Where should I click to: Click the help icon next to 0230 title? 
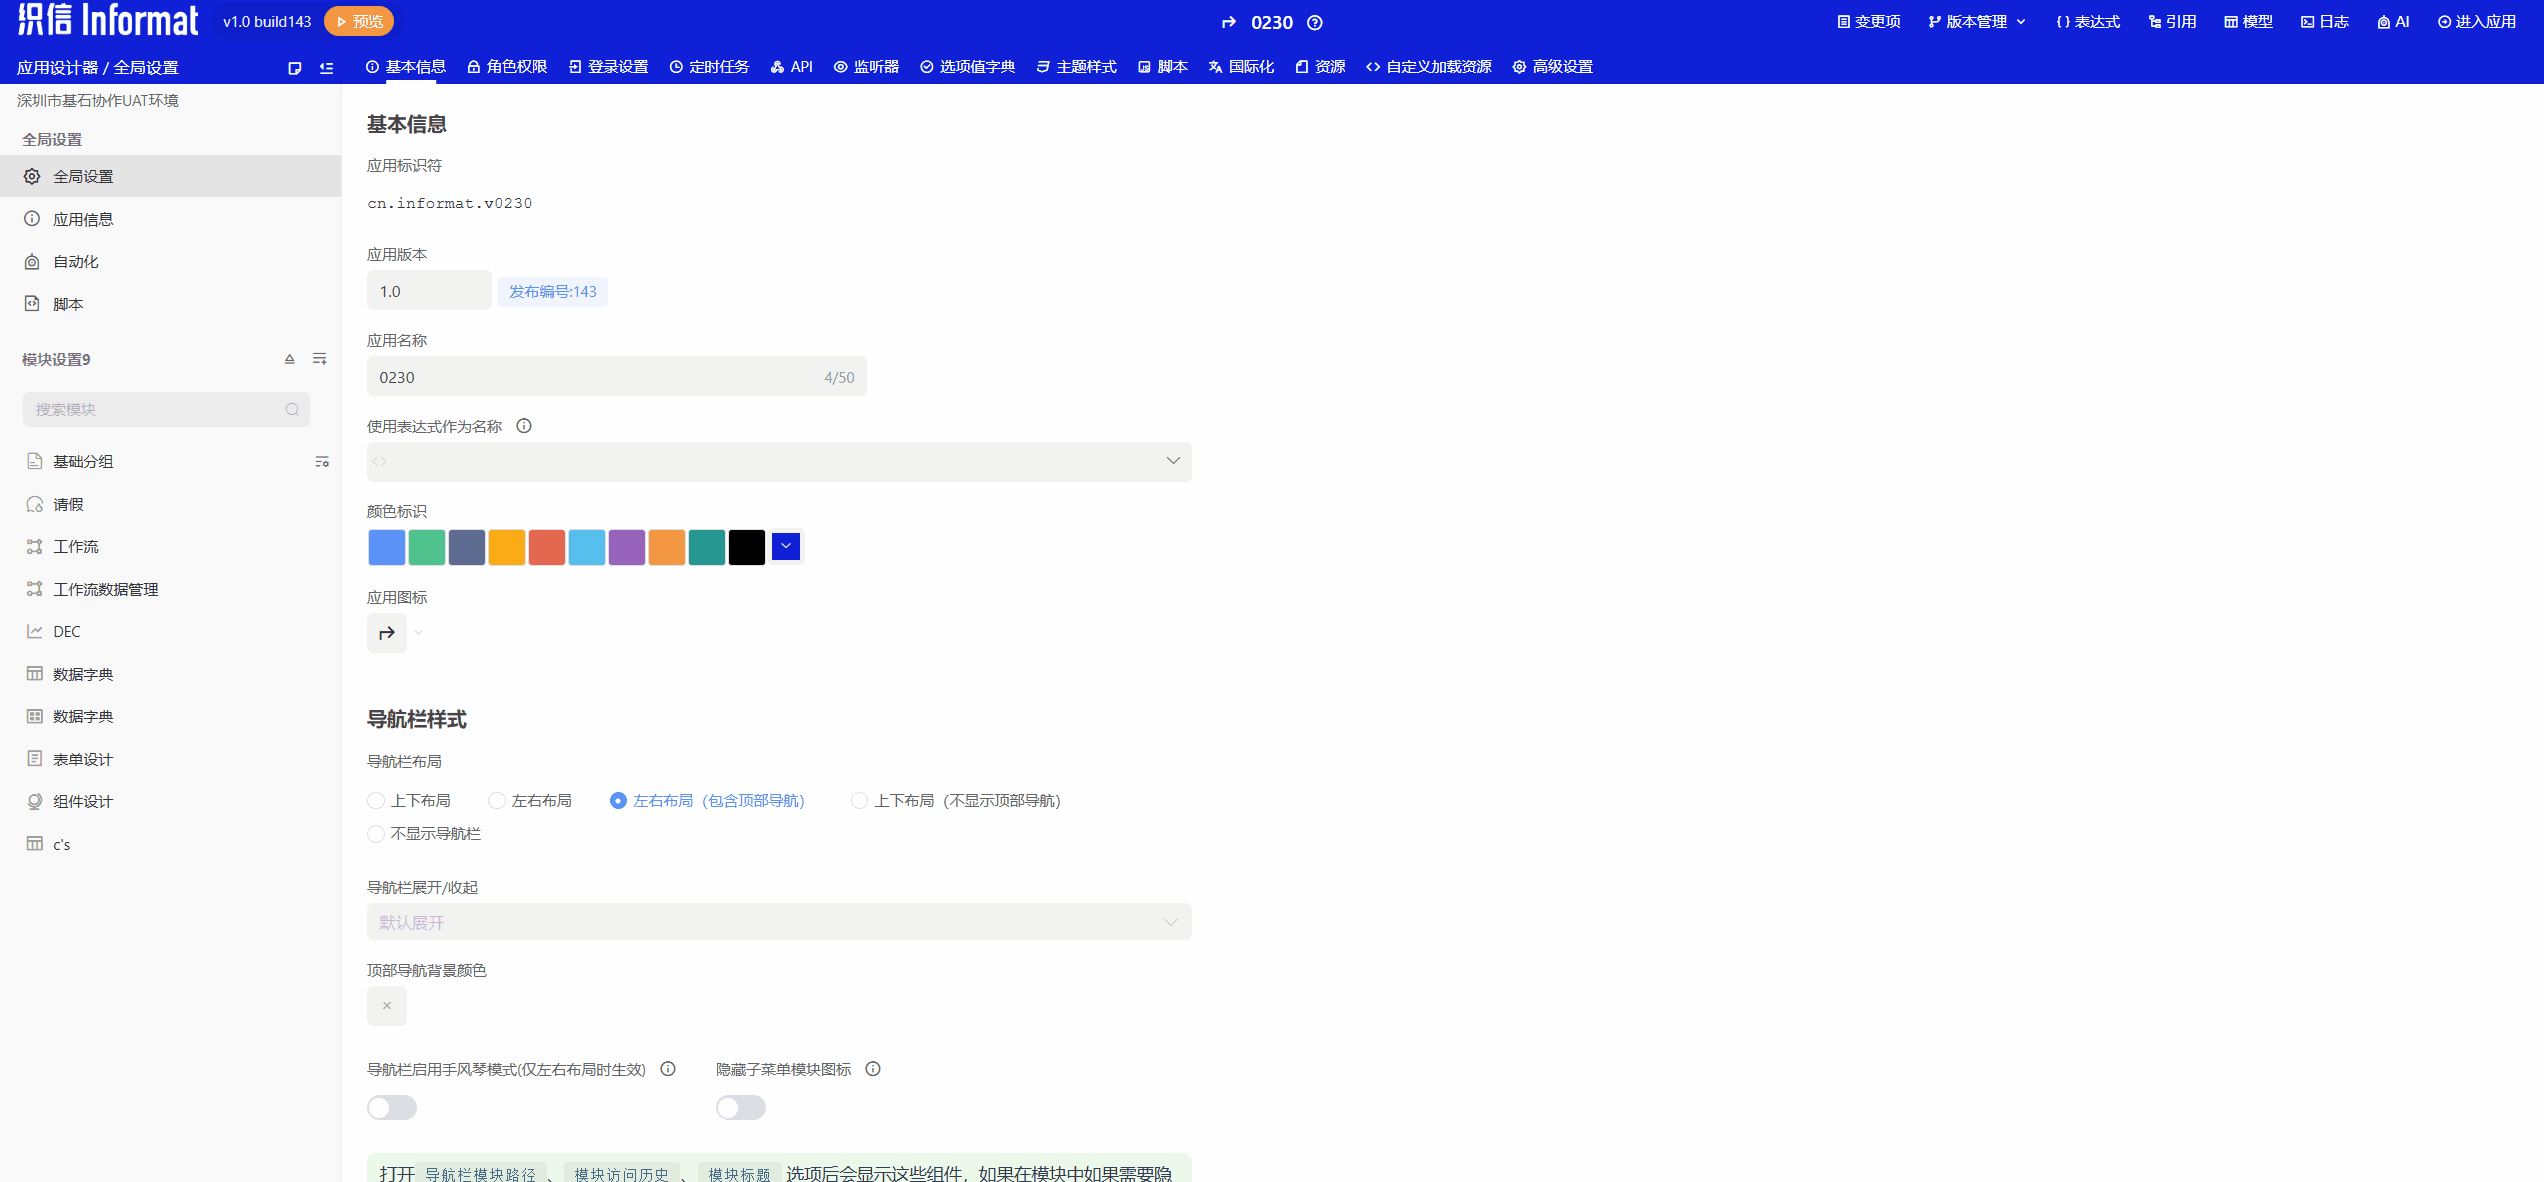(1315, 23)
